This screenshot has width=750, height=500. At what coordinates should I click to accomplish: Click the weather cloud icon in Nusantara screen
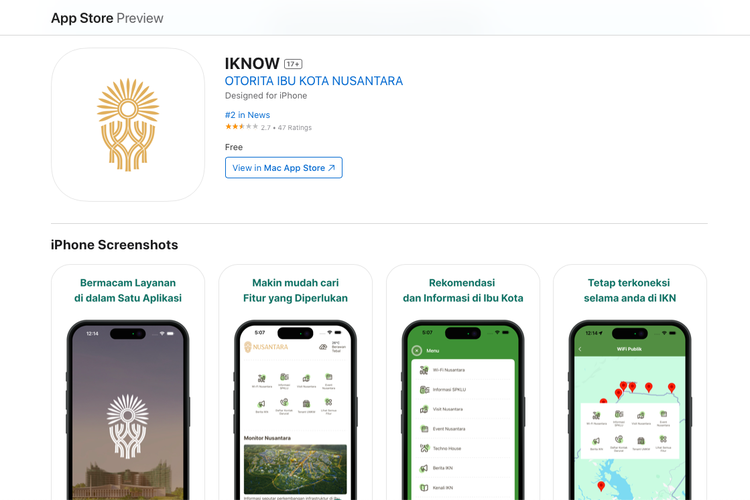[323, 347]
